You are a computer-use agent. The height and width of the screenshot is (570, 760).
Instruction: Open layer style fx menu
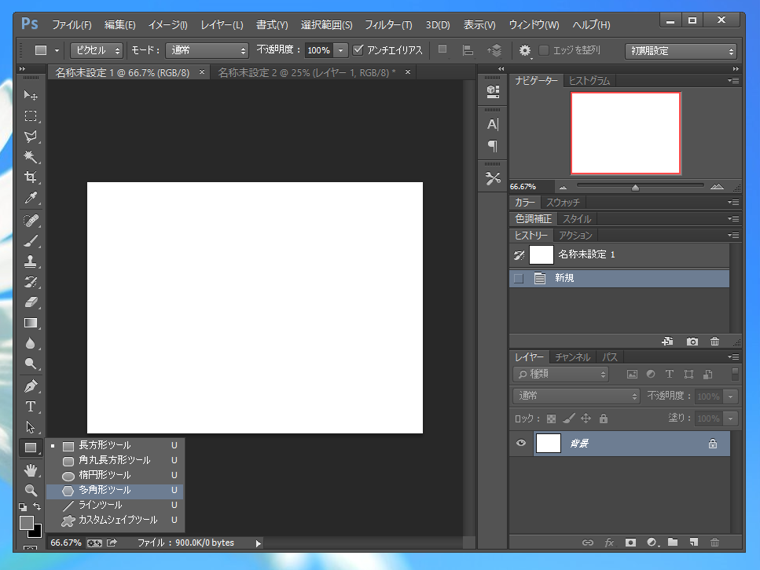[x=609, y=542]
